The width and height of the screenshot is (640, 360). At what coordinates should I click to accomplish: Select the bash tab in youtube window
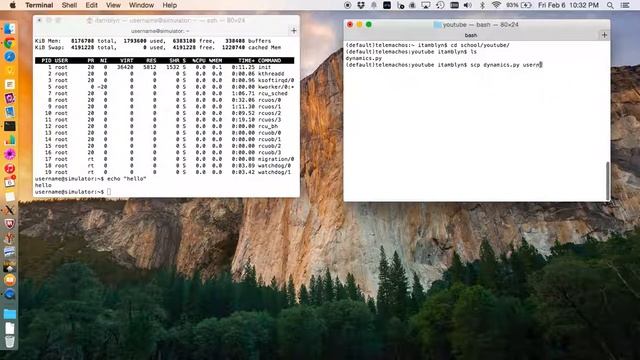[471, 35]
